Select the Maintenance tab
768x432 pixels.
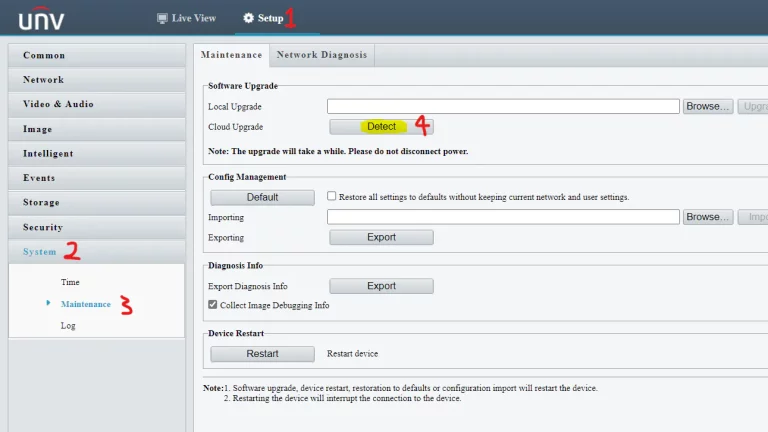(x=231, y=55)
